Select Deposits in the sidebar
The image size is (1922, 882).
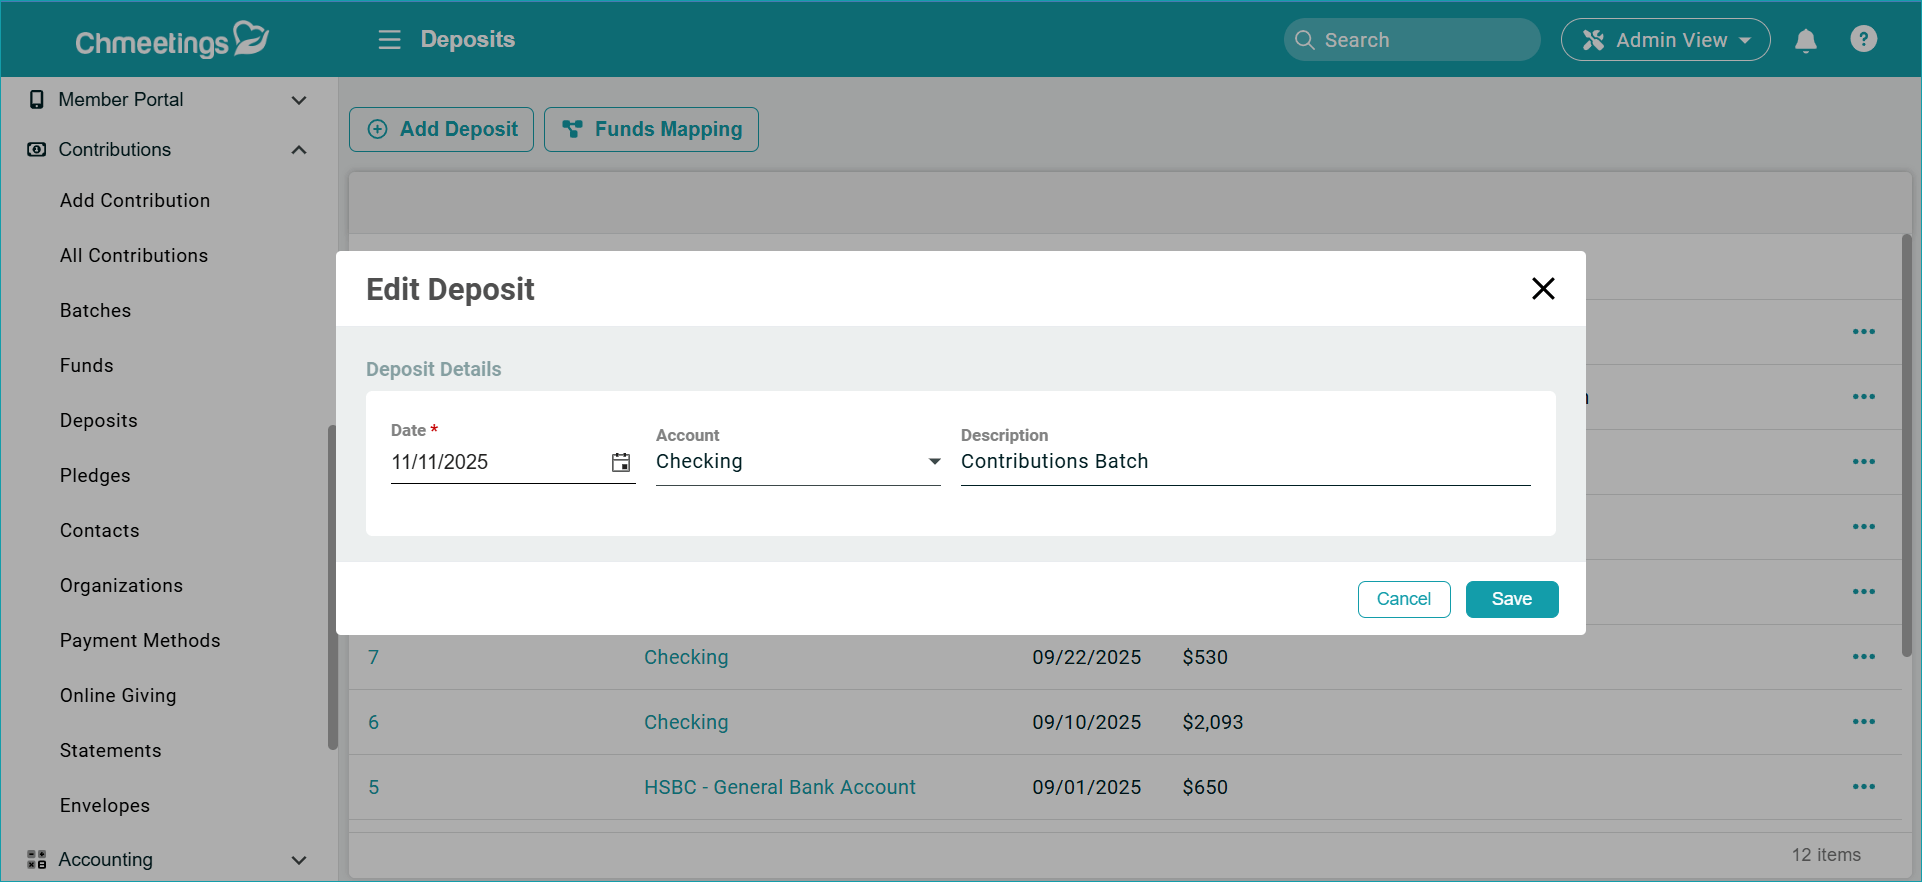click(98, 420)
